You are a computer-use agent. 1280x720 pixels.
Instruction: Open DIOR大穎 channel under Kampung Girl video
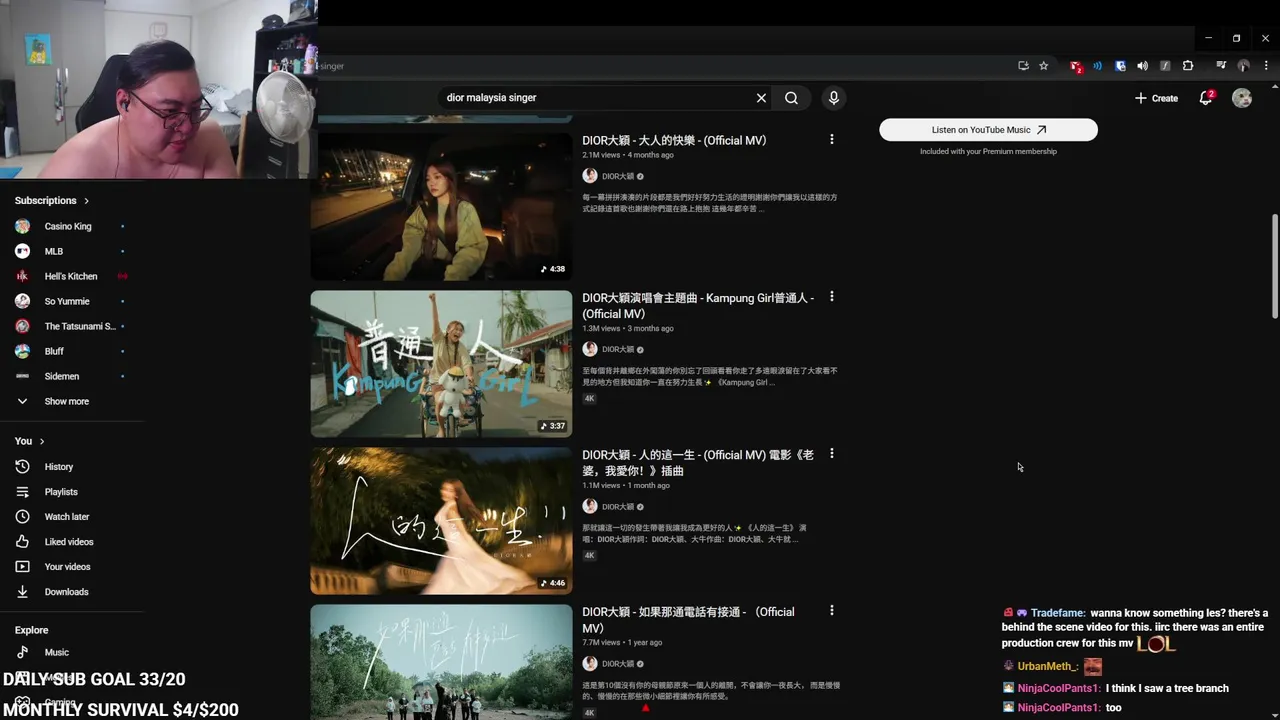coord(617,350)
